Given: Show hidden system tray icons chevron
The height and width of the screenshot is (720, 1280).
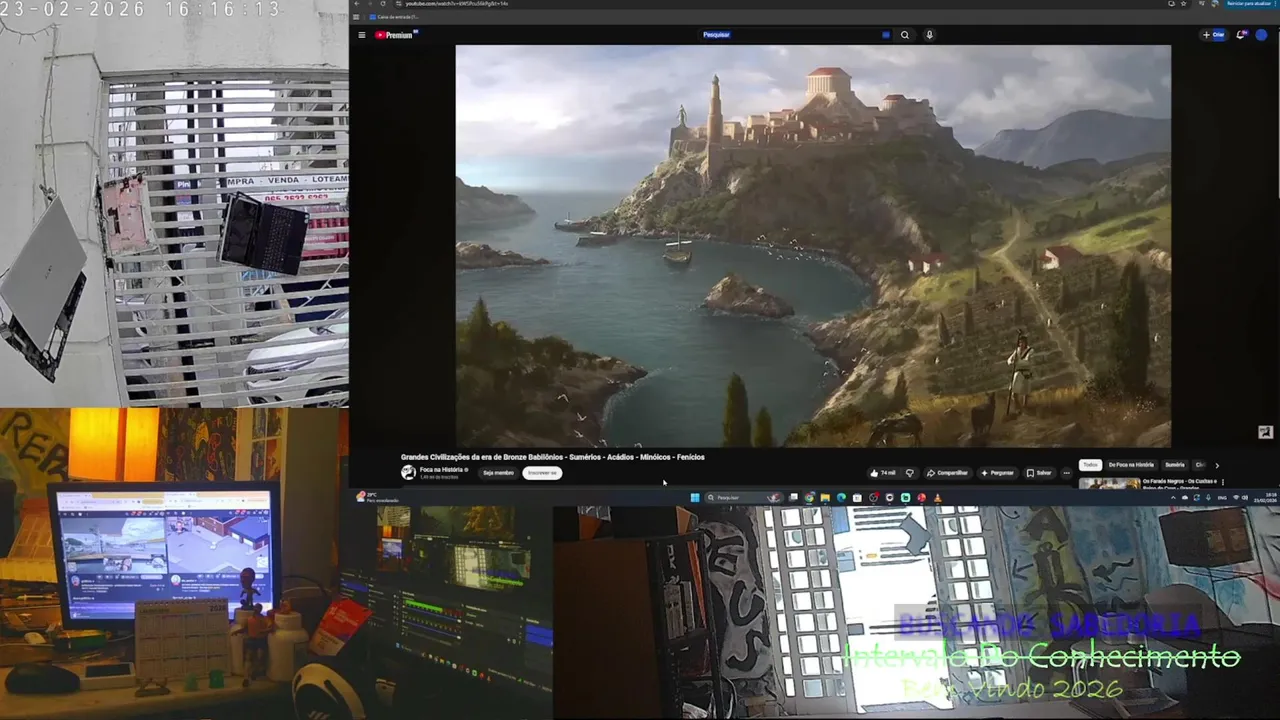Looking at the screenshot, I should pos(1173,497).
